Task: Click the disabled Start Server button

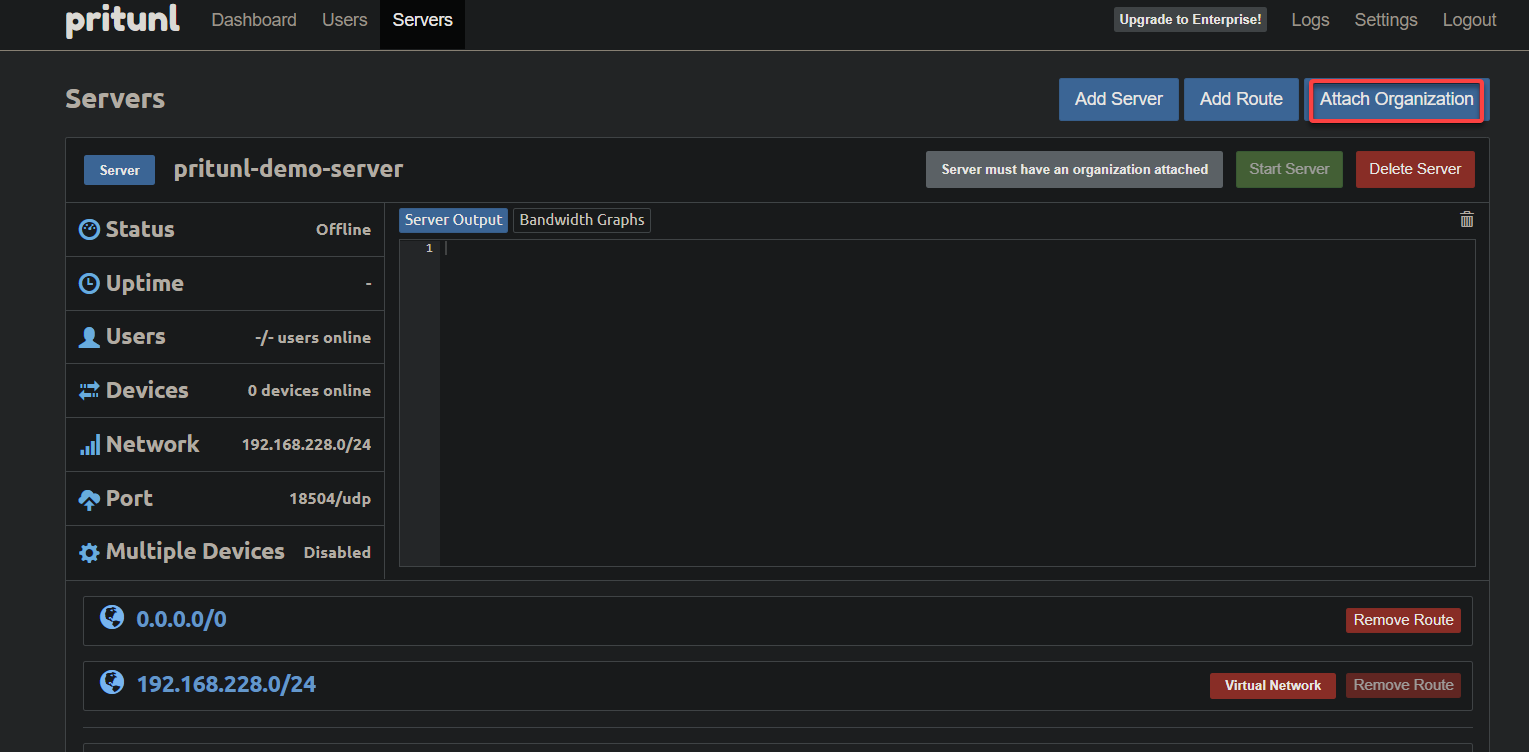Action: click(1289, 169)
